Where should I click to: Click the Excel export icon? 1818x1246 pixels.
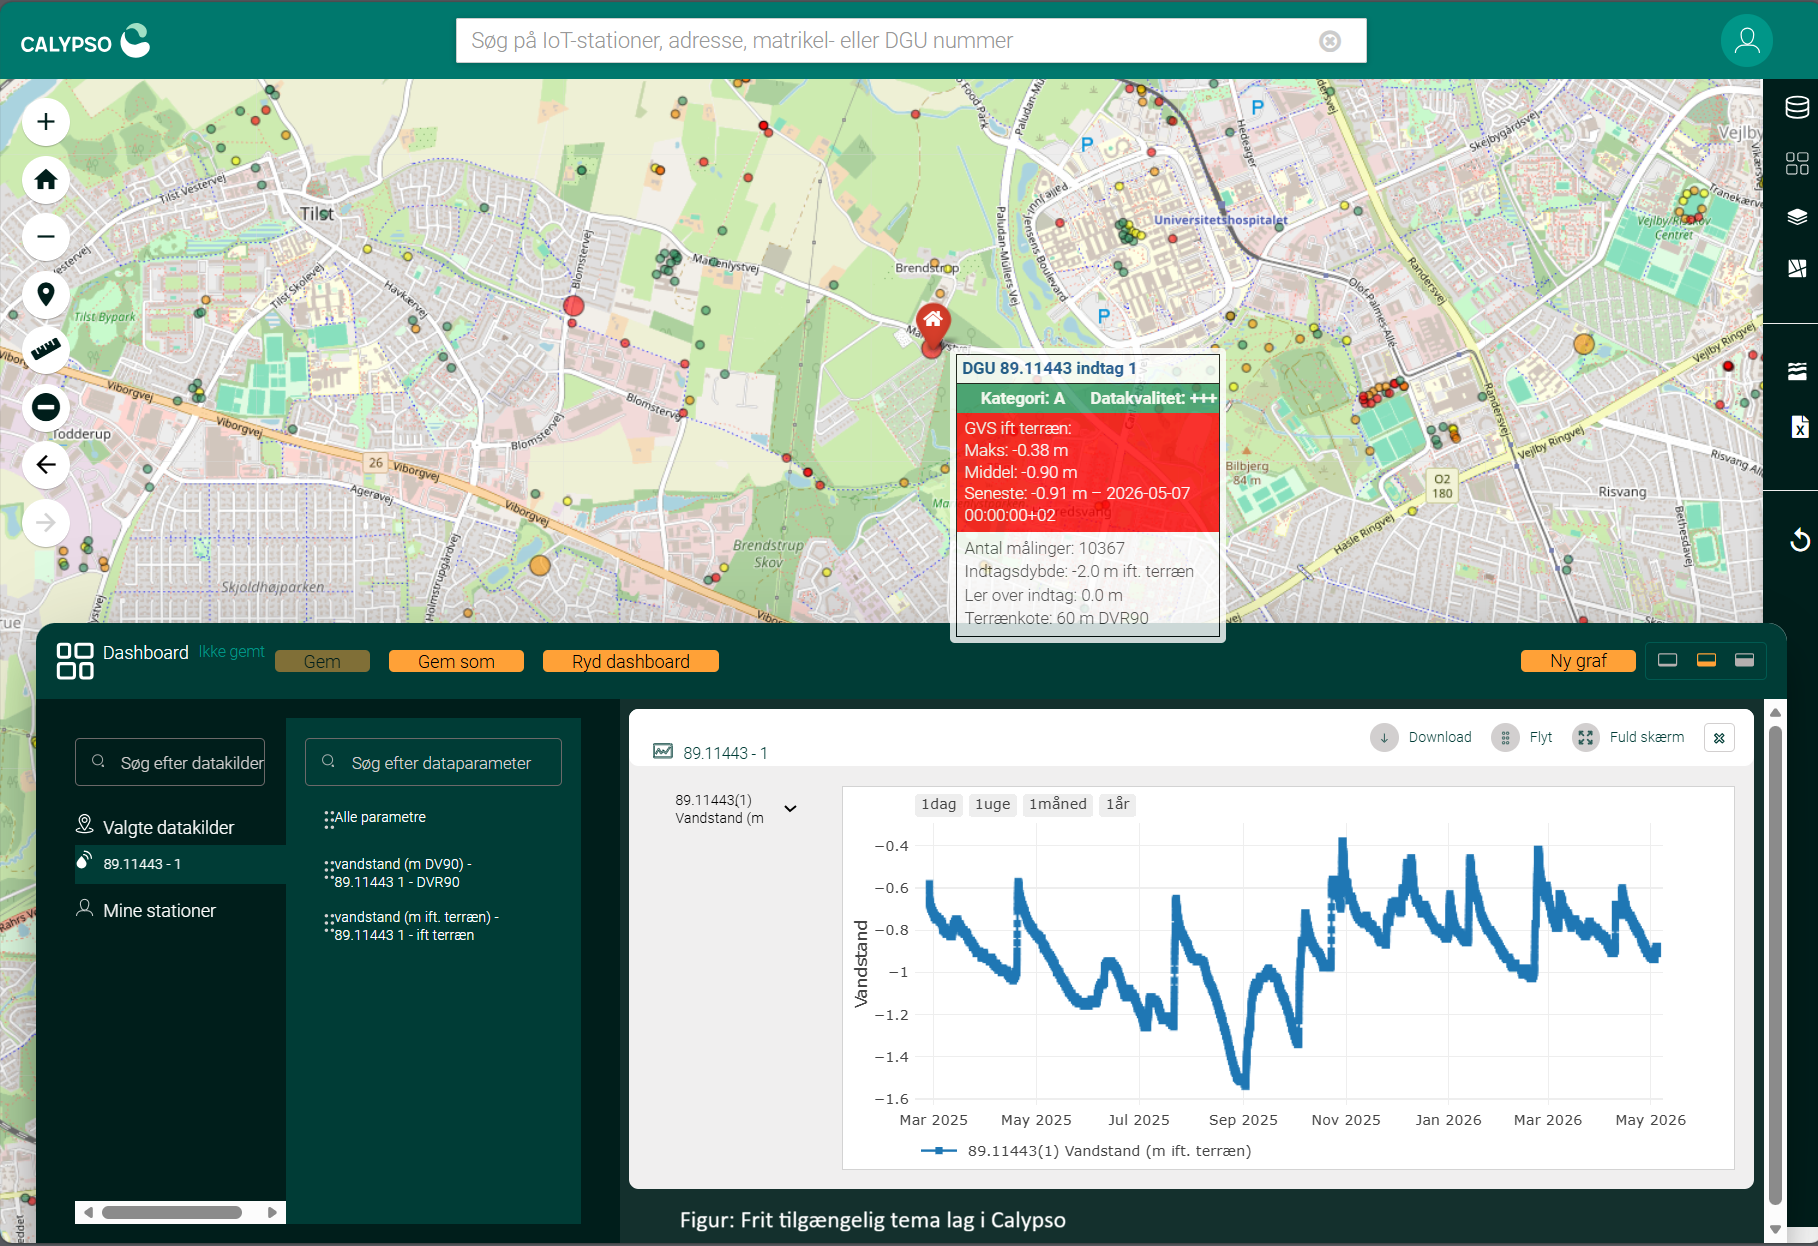pos(1799,427)
